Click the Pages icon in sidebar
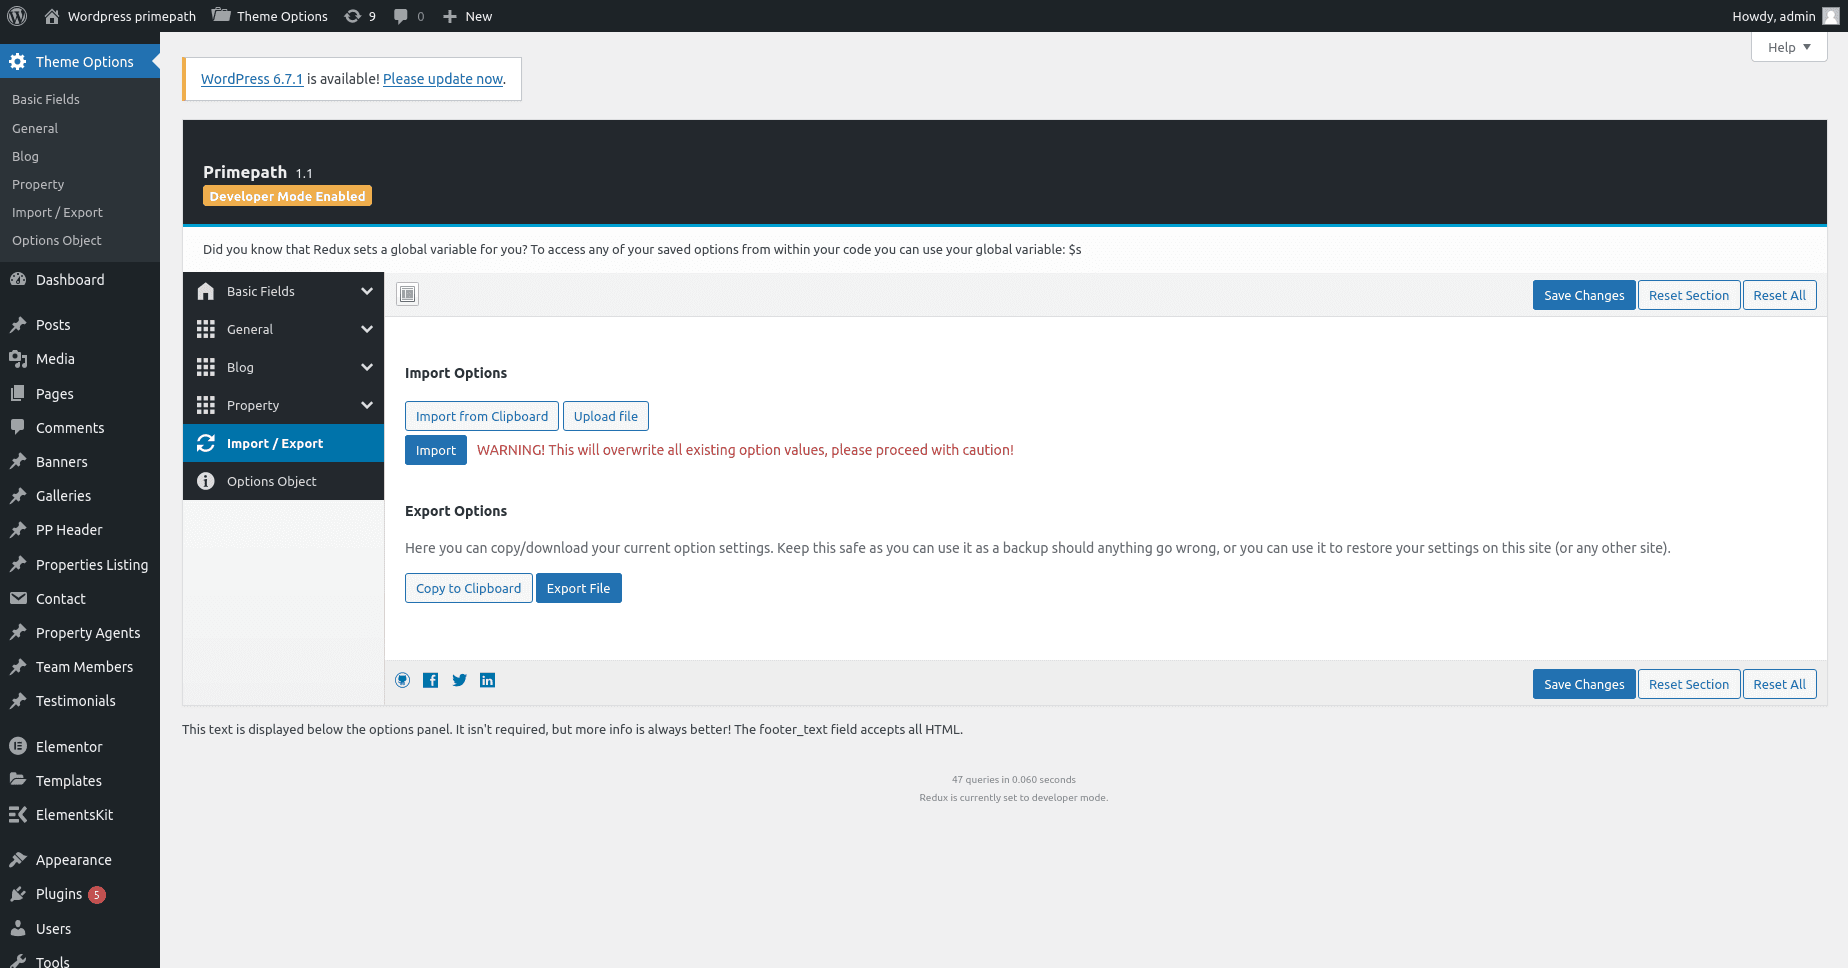Image resolution: width=1848 pixels, height=968 pixels. (18, 394)
